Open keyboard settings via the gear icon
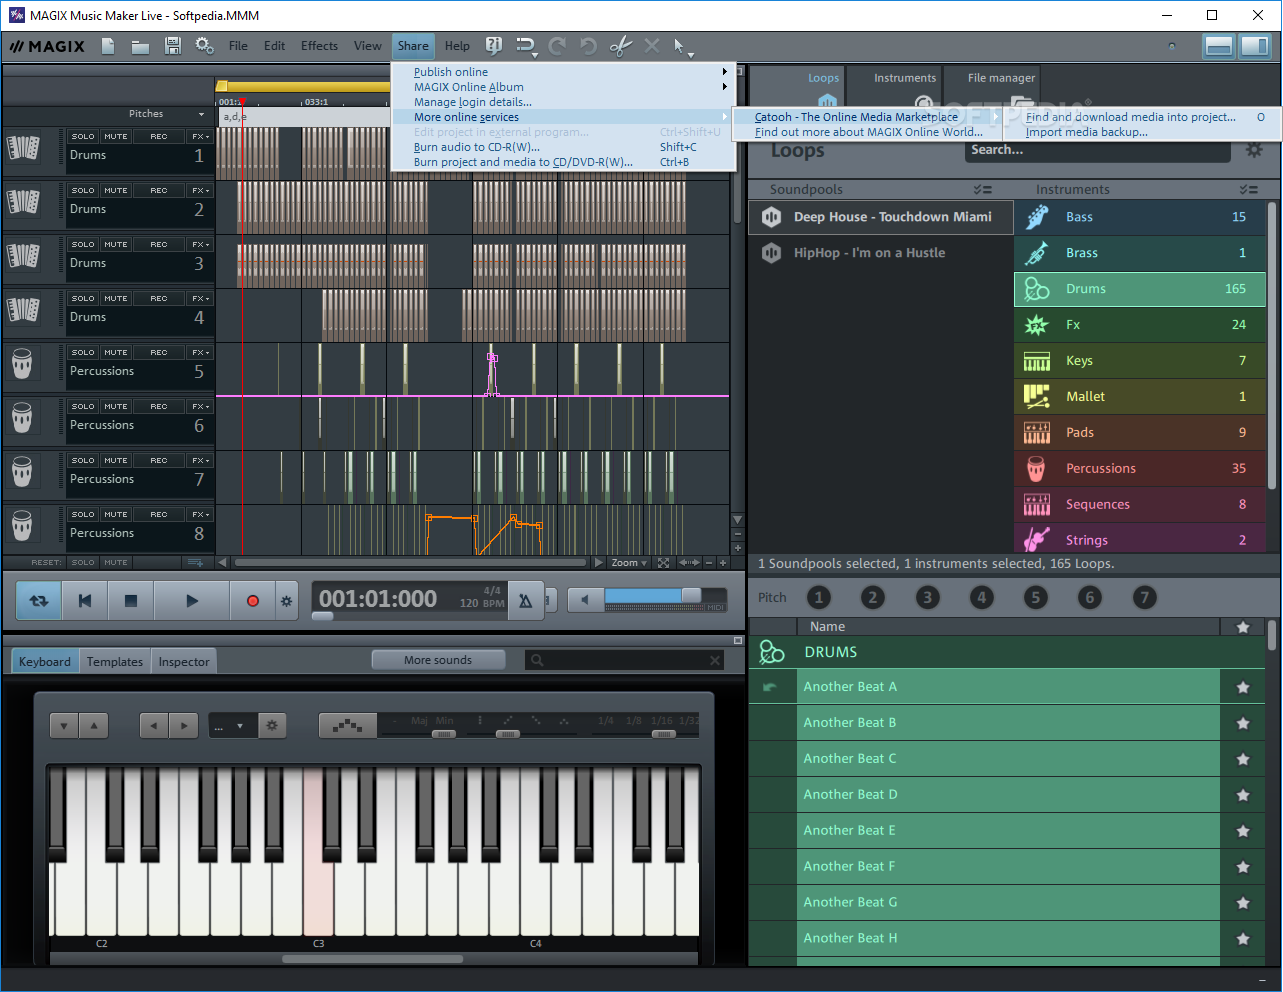 pos(272,726)
